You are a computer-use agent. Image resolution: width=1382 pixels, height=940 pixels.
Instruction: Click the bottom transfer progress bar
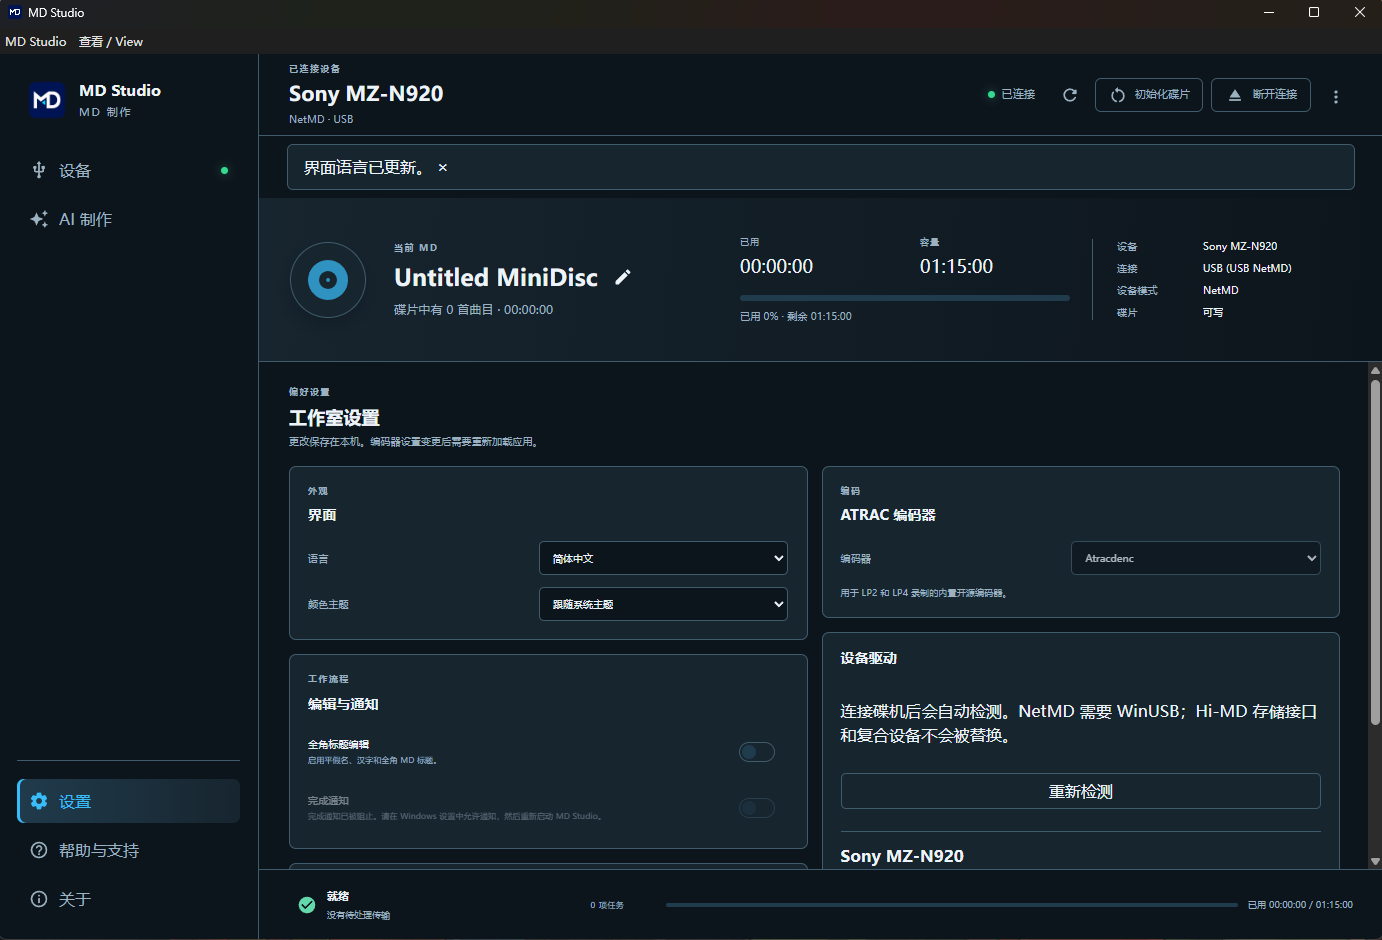952,905
